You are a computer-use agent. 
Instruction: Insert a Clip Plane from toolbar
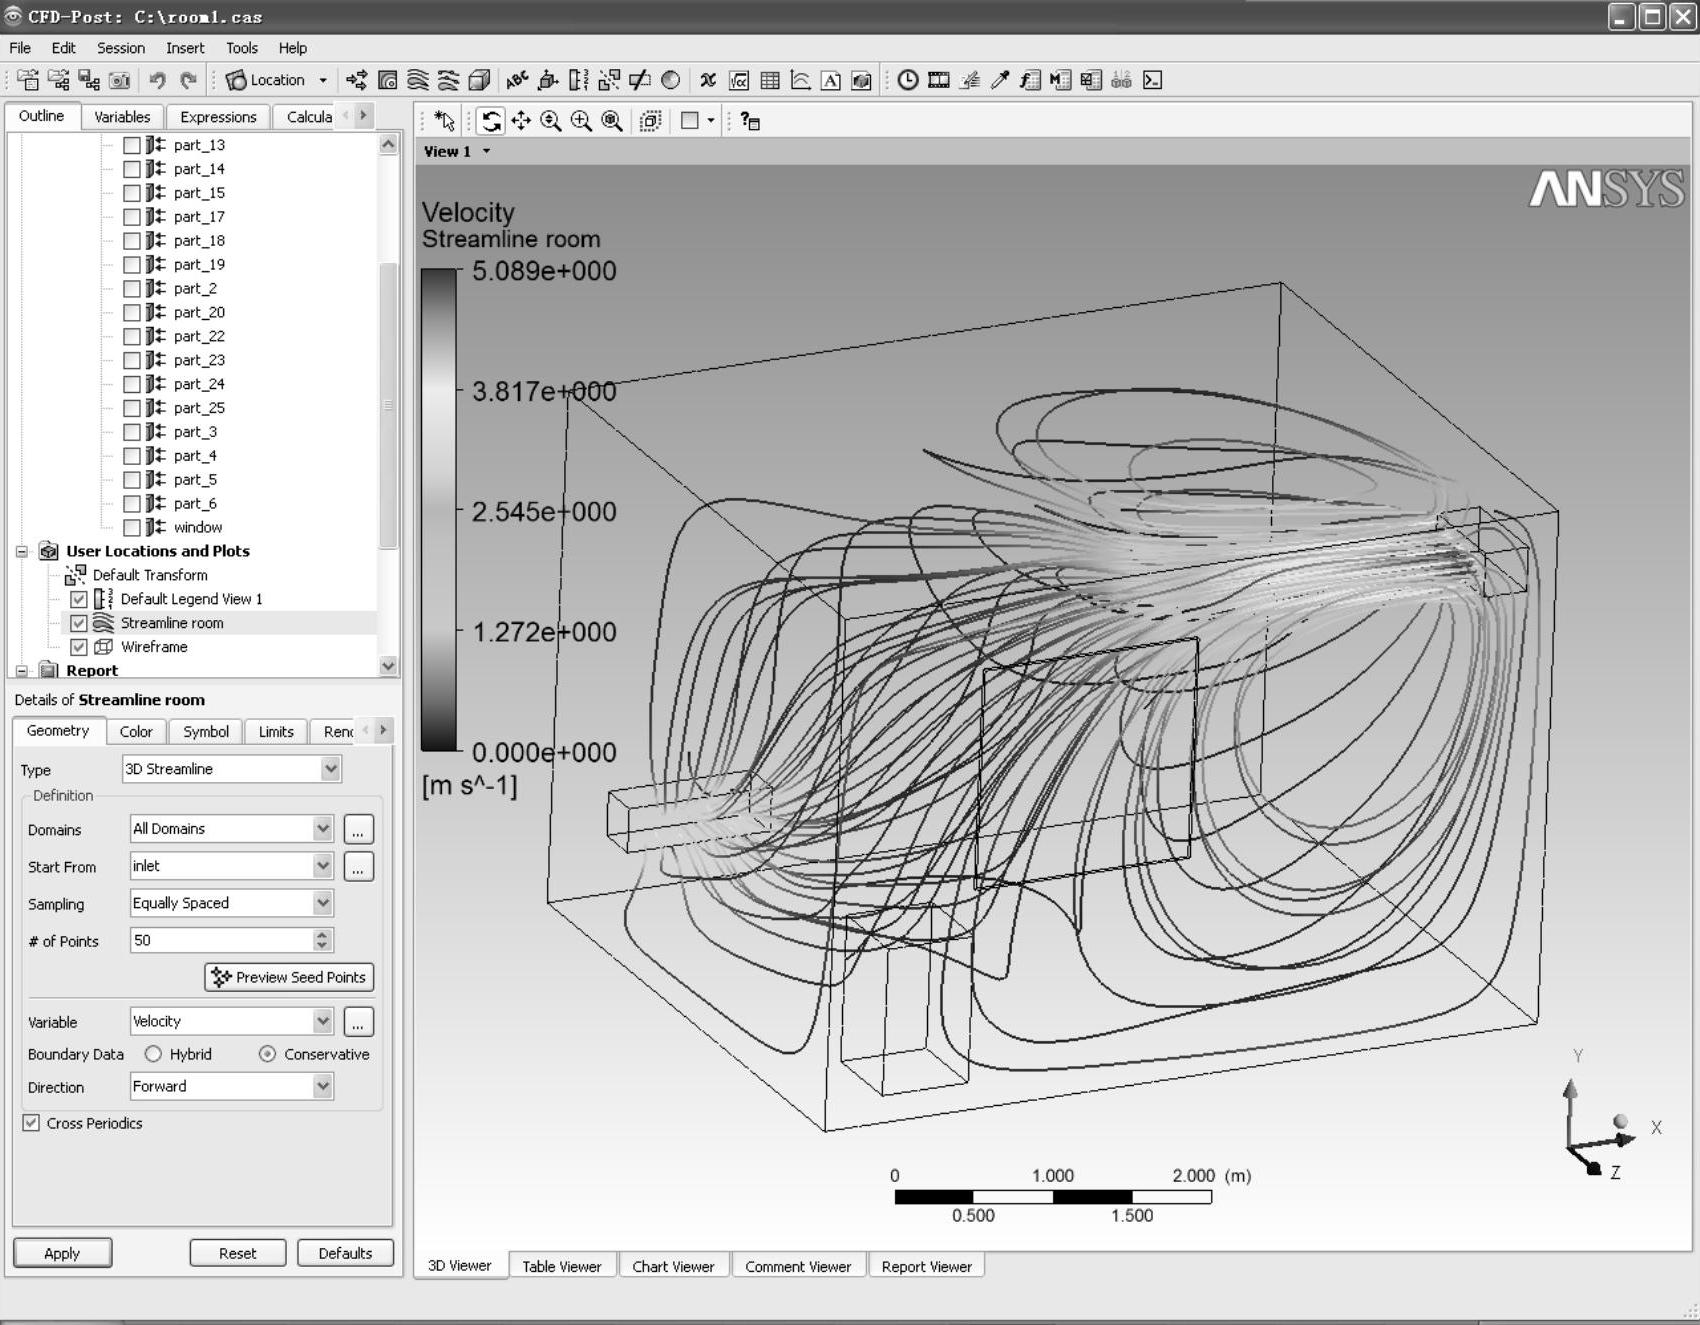point(640,80)
